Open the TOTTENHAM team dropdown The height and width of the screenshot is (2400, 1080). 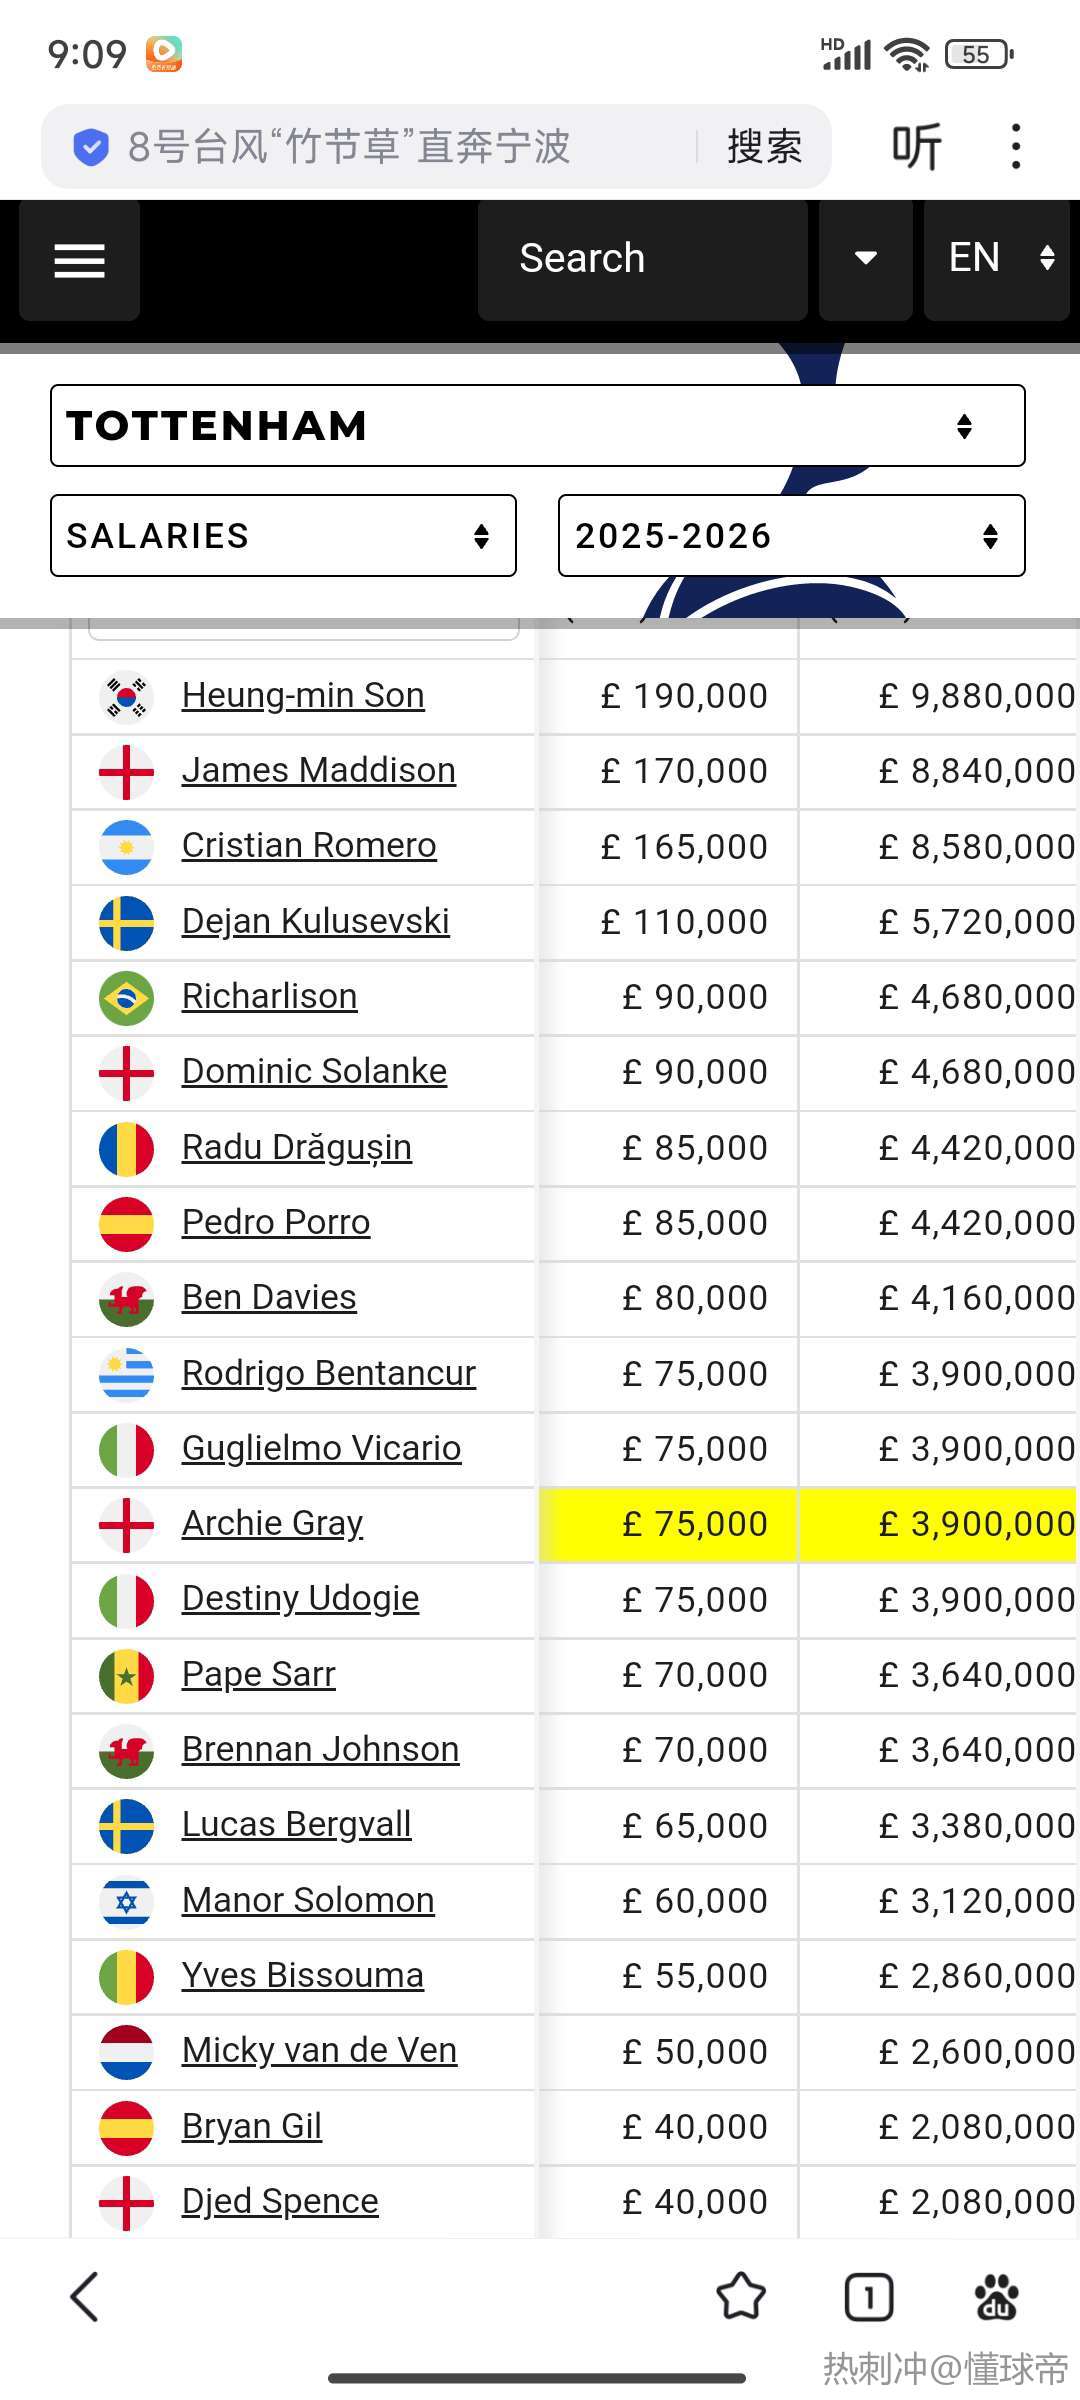538,425
